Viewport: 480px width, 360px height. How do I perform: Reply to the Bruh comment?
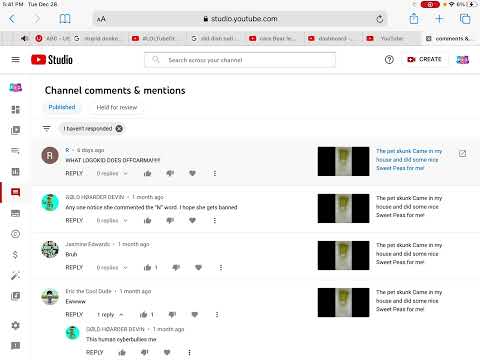click(x=74, y=267)
